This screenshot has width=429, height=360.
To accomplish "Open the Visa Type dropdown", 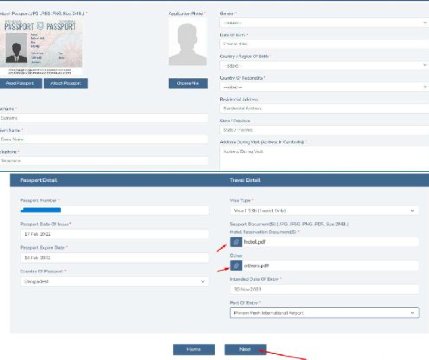I will pos(324,211).
